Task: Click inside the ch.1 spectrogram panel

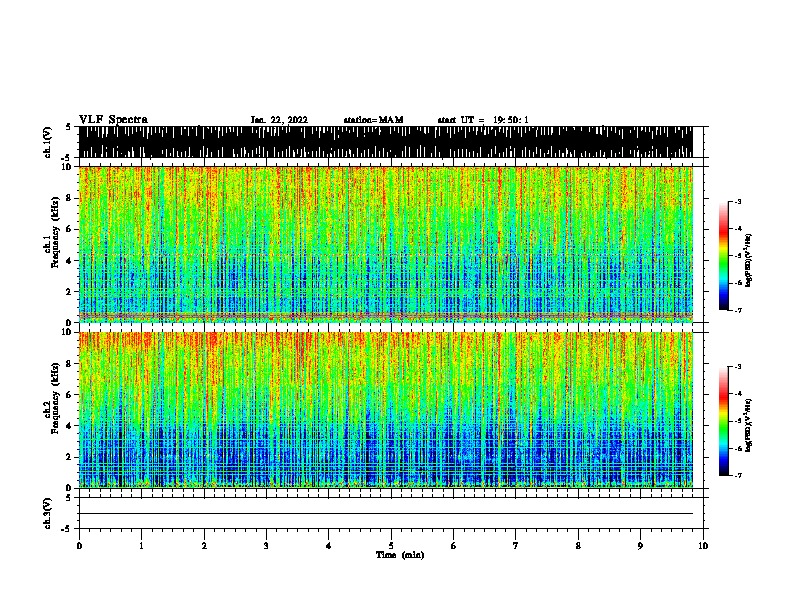Action: (x=386, y=244)
